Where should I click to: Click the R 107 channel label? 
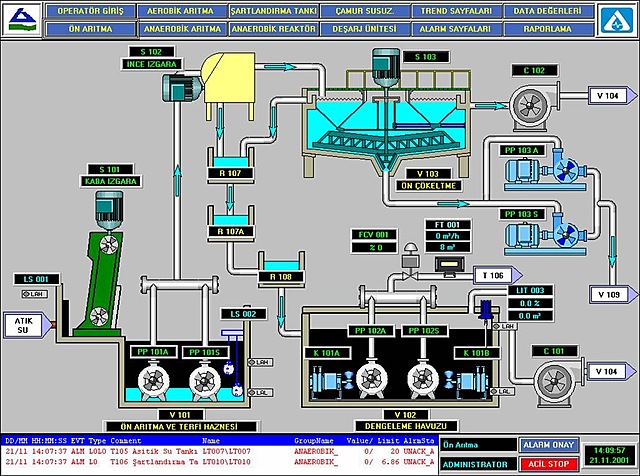pos(230,173)
